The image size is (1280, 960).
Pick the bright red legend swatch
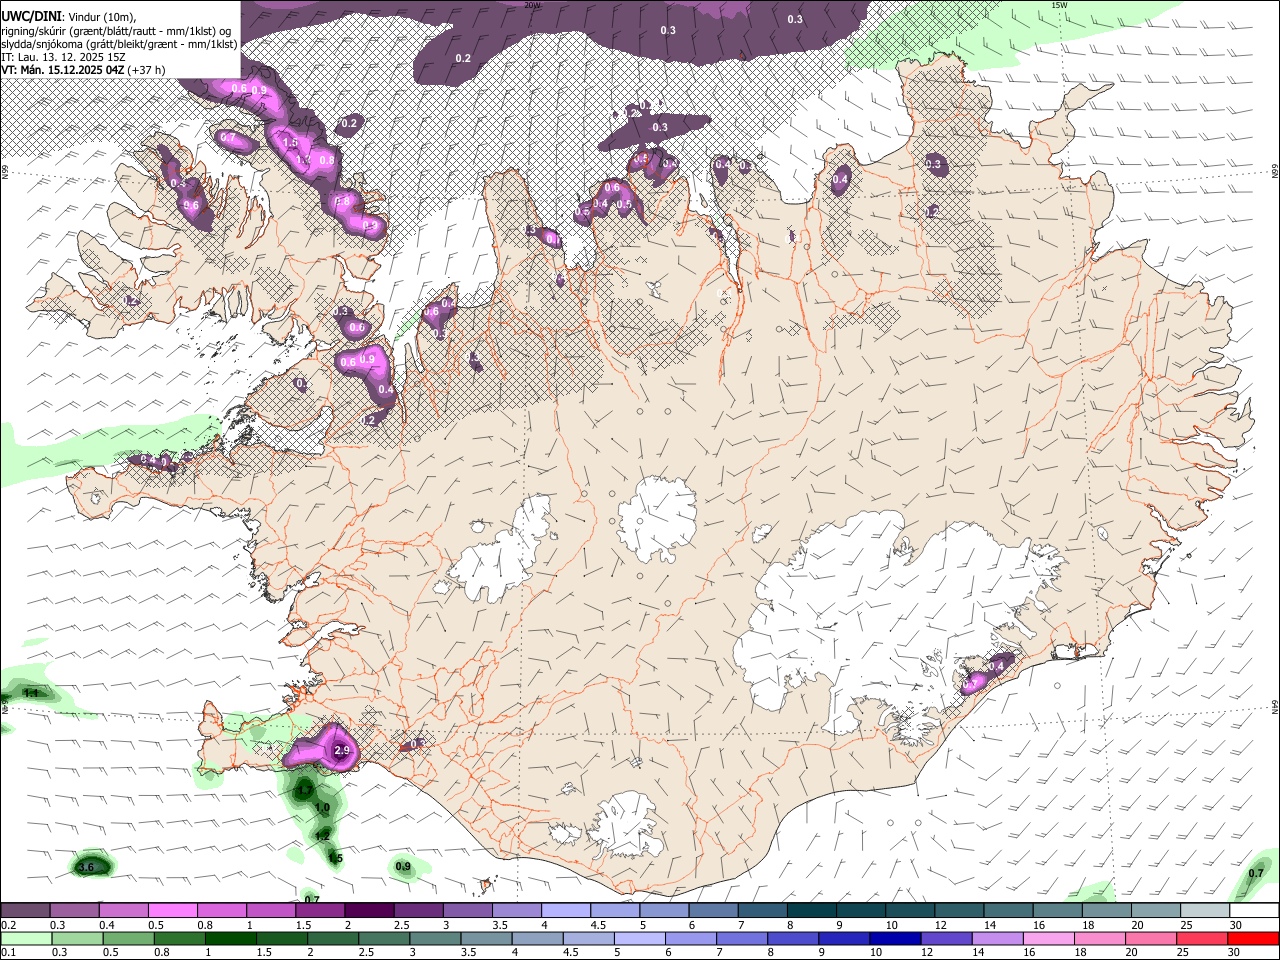1254,938
